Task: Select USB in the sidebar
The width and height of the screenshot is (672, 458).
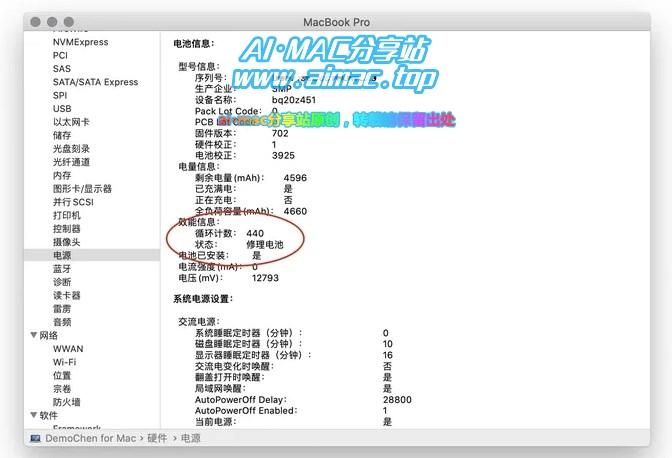Action: [62, 108]
